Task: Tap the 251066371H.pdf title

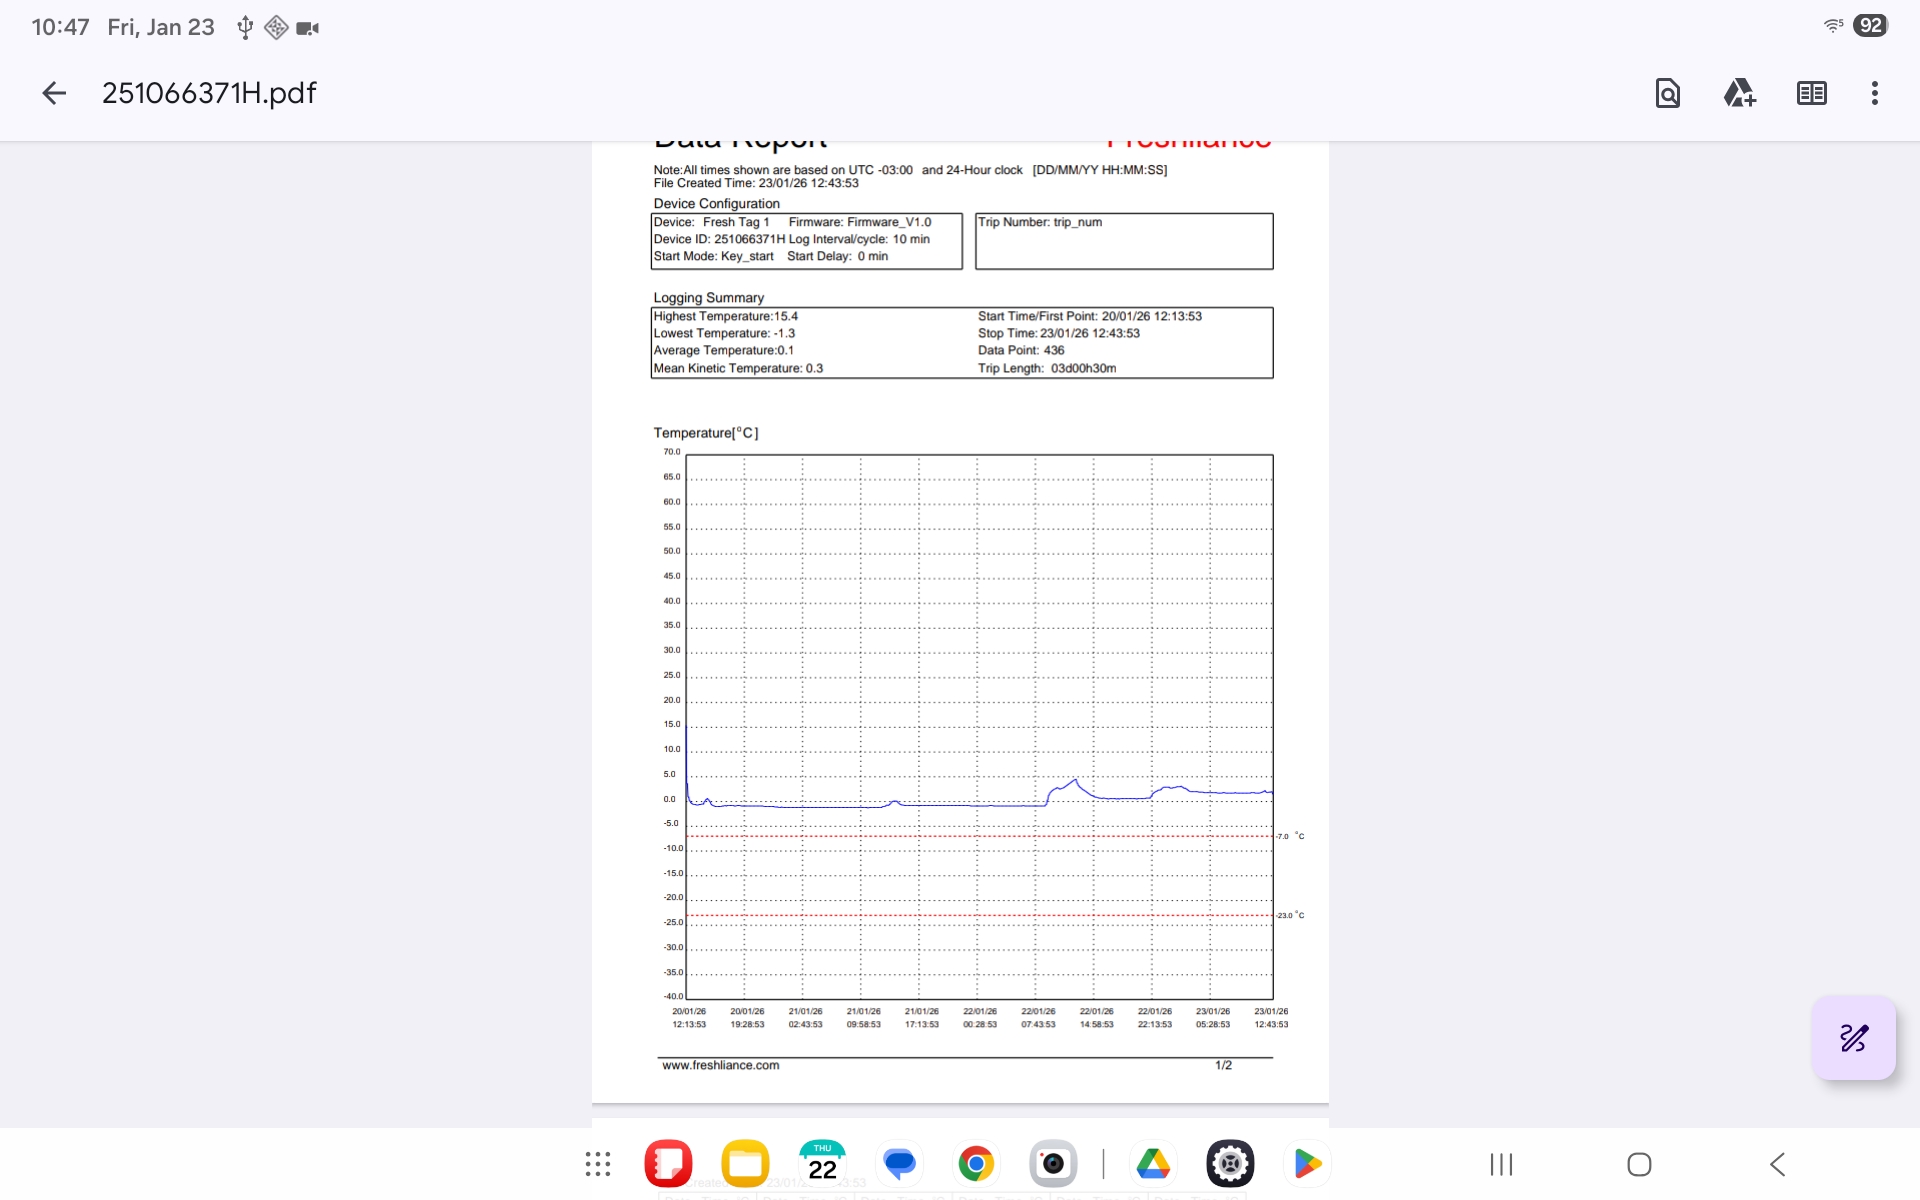Action: point(209,93)
